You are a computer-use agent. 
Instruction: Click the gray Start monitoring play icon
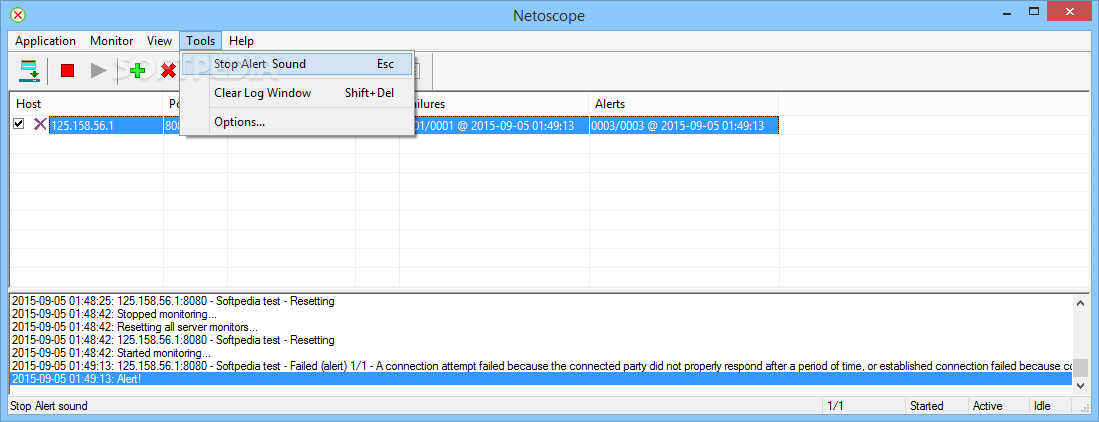99,70
